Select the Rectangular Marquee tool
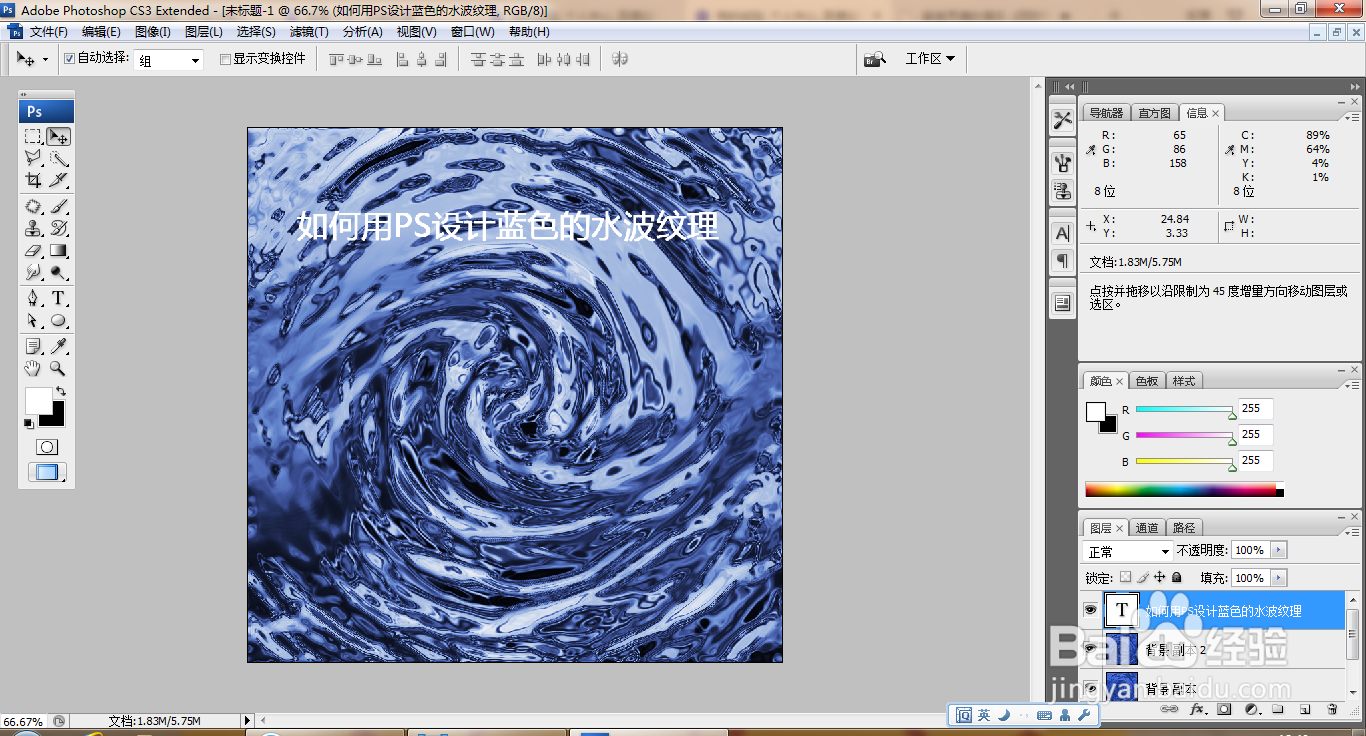The width and height of the screenshot is (1366, 736). pos(33,136)
